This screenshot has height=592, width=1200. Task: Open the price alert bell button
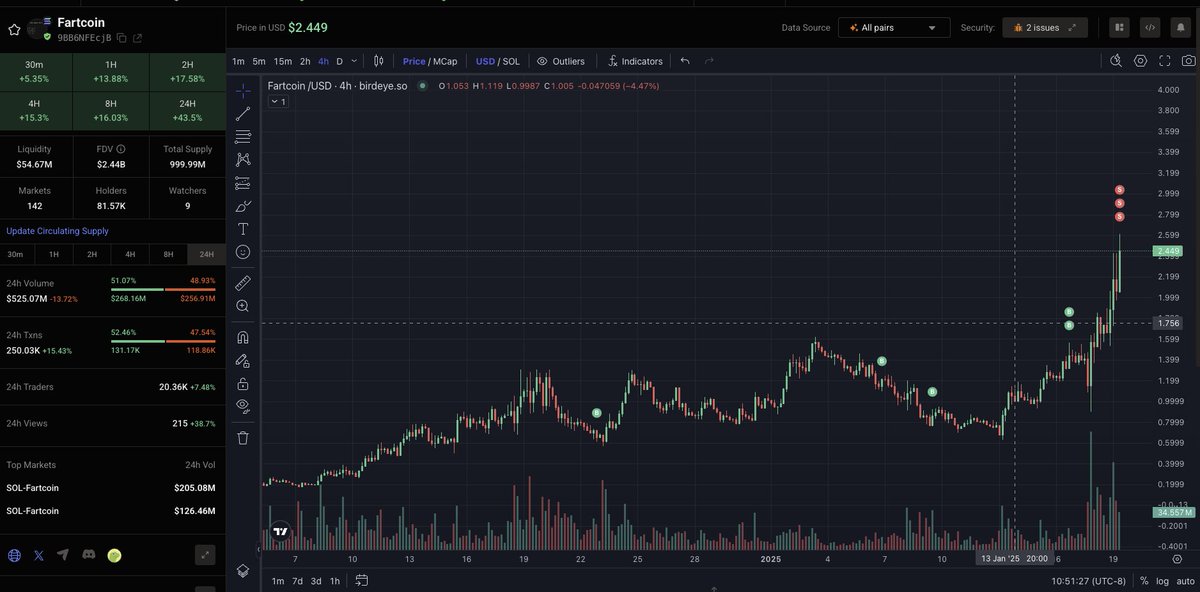coord(1180,28)
